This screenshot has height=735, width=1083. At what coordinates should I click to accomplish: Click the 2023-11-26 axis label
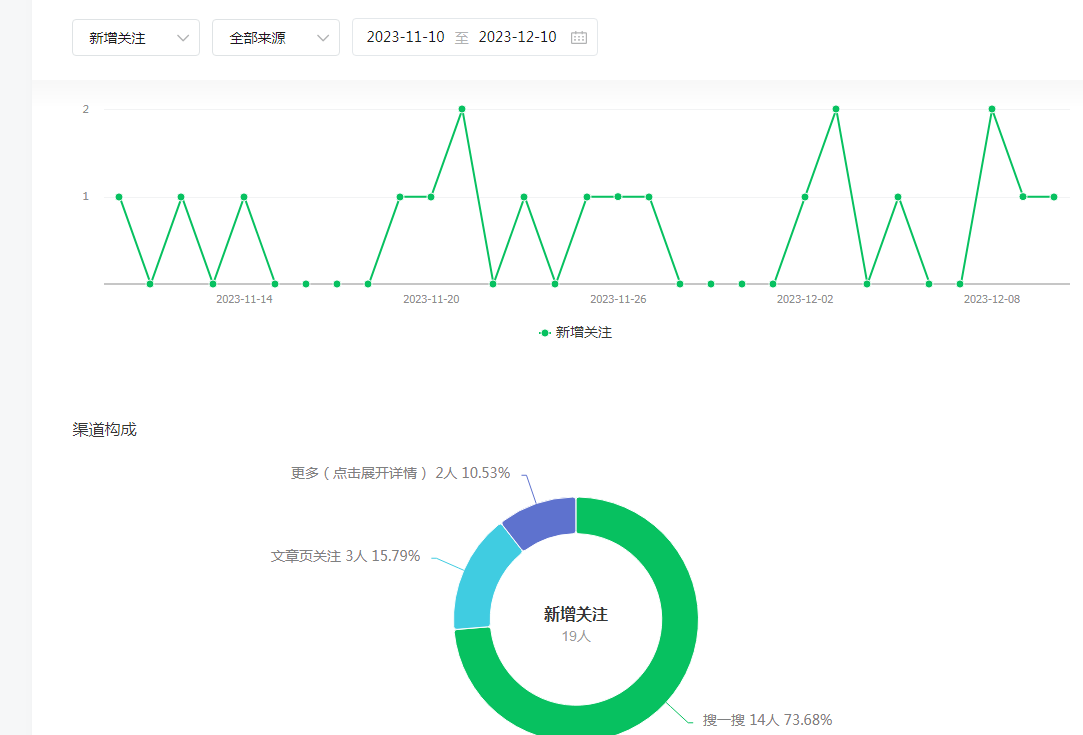tap(618, 299)
